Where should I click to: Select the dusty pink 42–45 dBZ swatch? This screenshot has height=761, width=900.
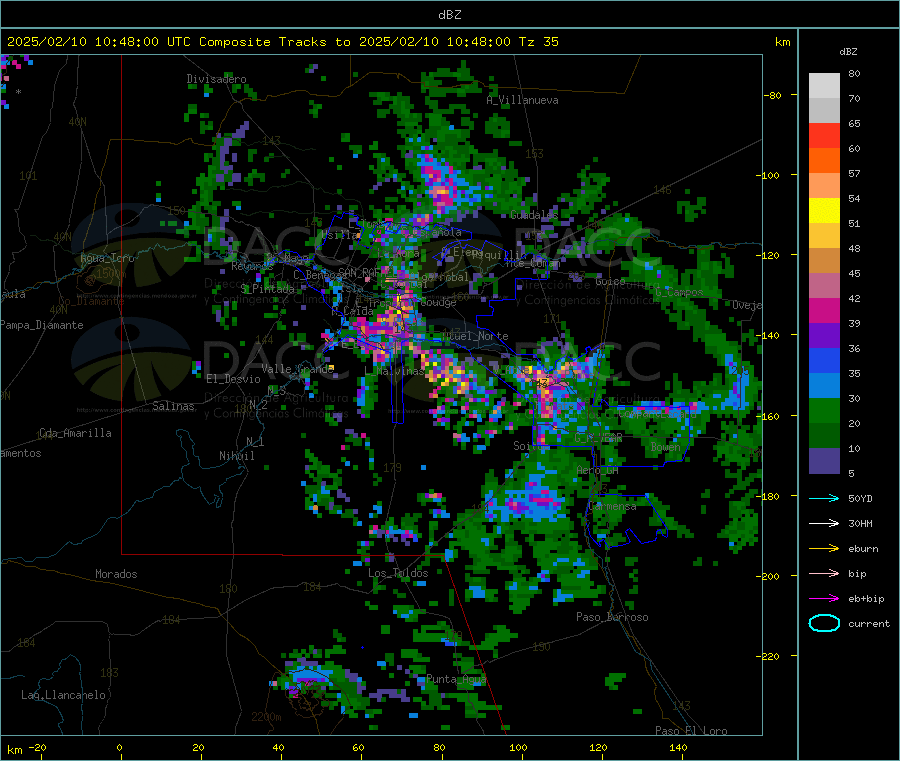824,285
